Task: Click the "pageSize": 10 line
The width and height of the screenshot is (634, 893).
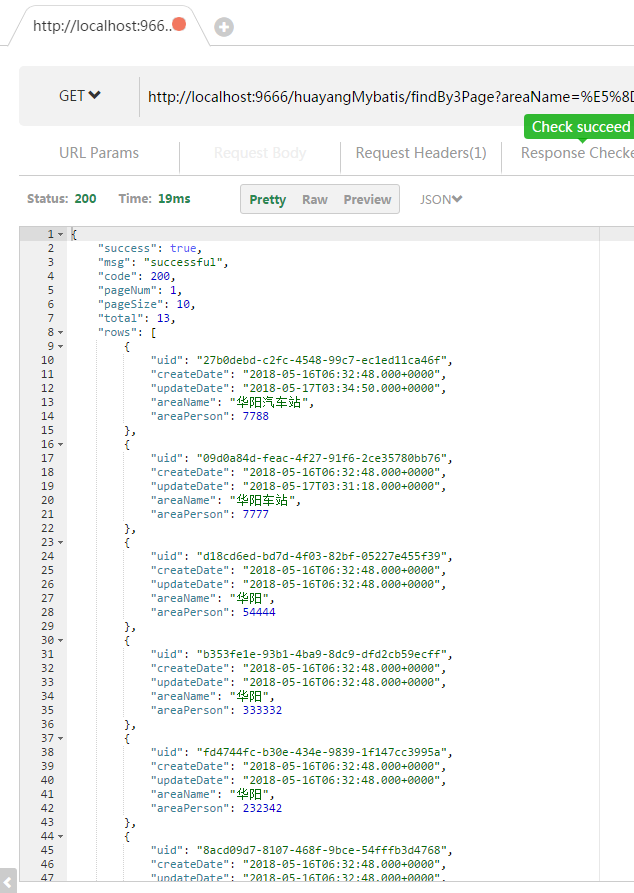Action: pyautogui.click(x=146, y=304)
